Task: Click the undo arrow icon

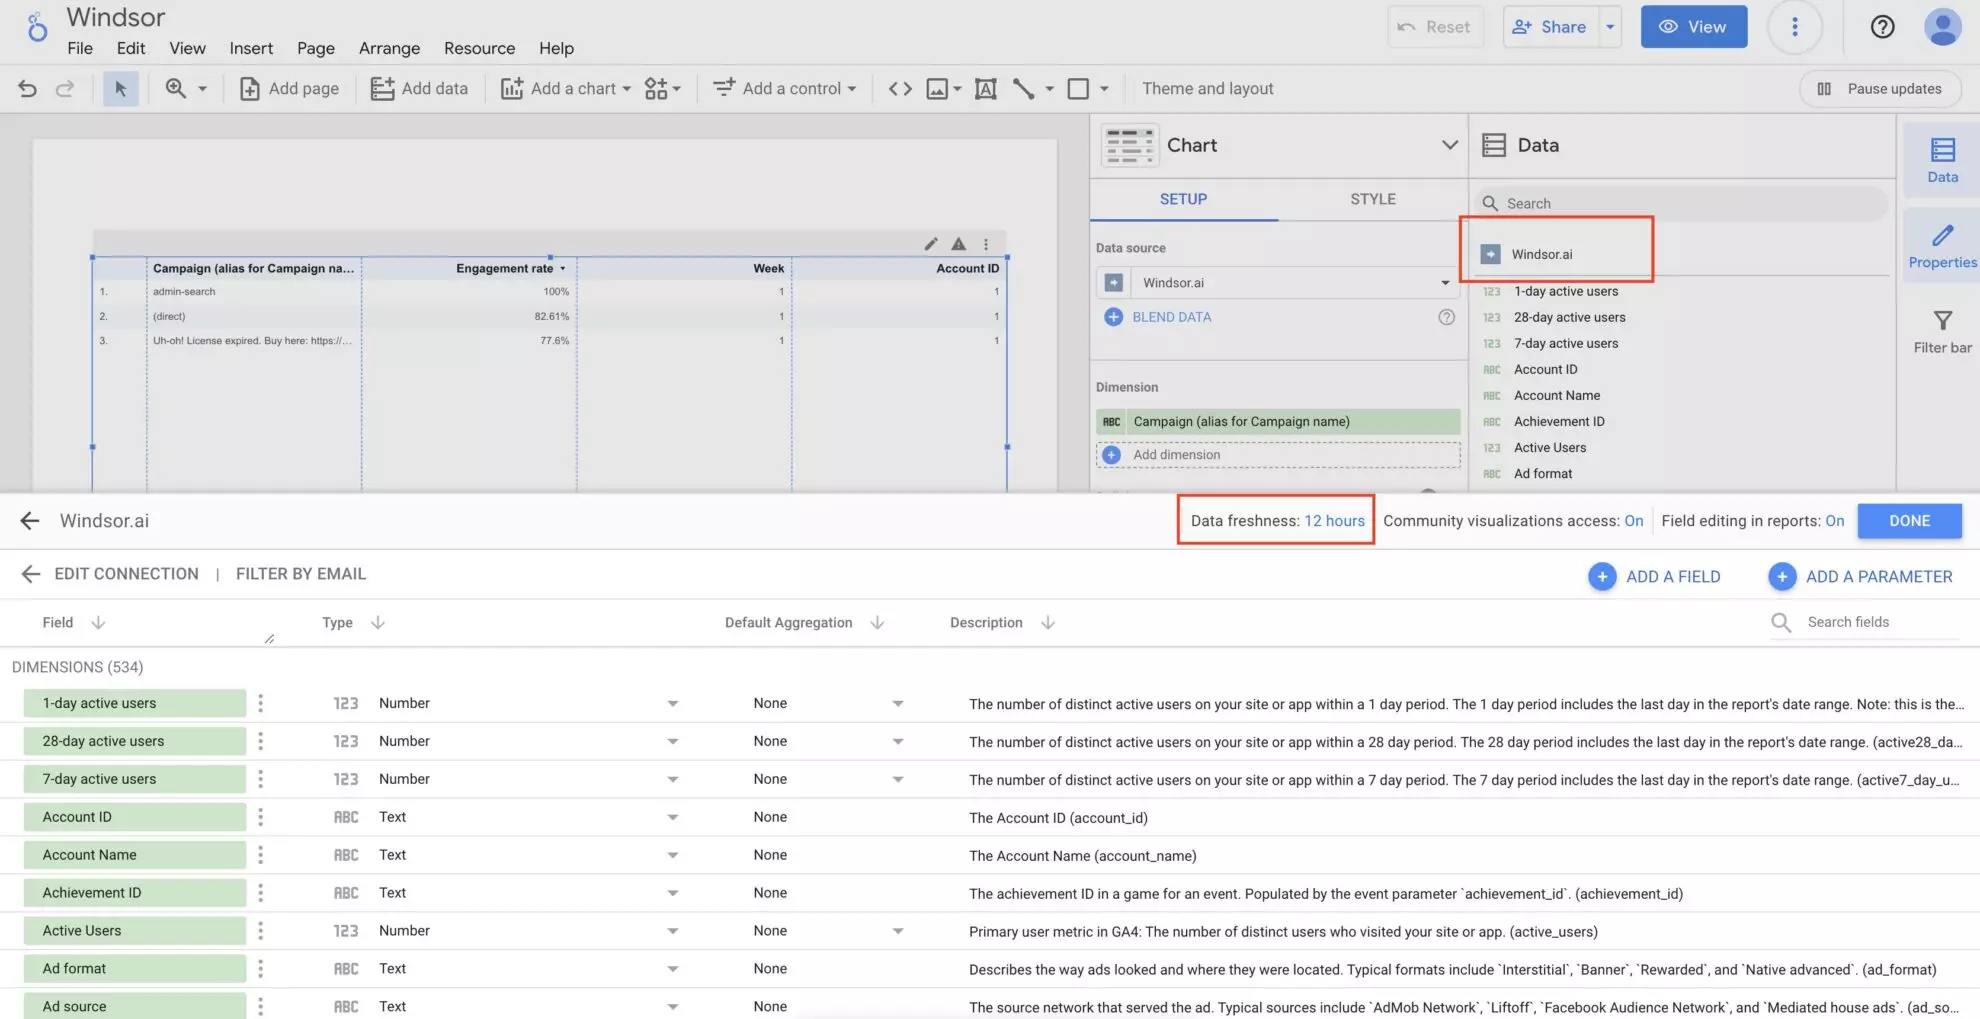Action: tap(27, 88)
